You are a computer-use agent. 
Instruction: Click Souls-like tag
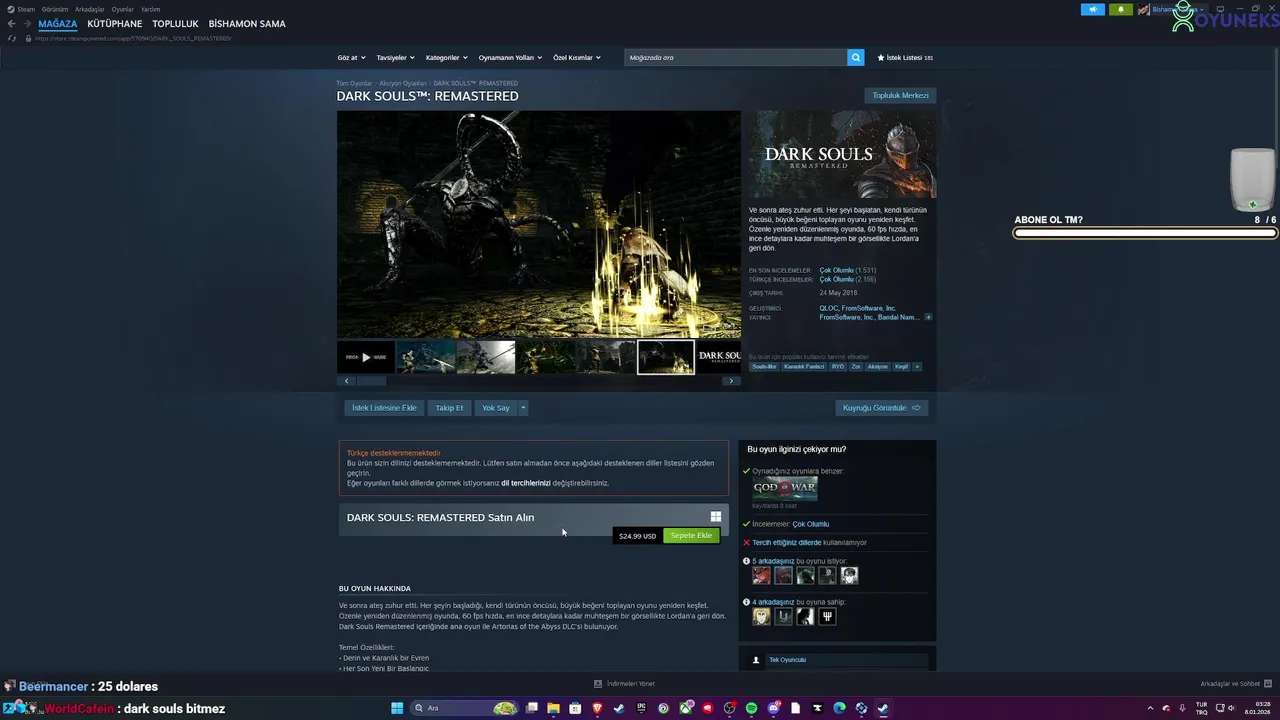(x=764, y=367)
